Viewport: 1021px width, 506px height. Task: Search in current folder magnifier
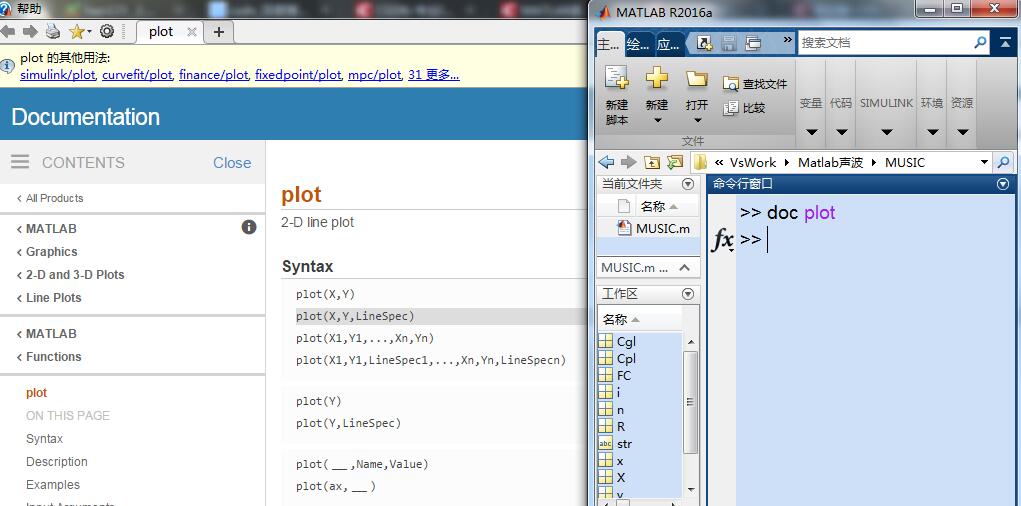click(x=1003, y=162)
